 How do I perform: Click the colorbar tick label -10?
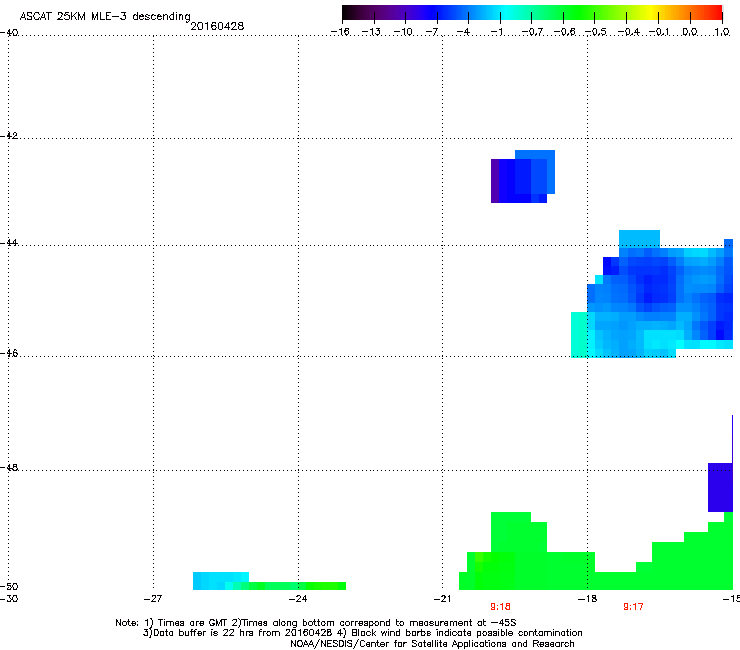point(403,32)
